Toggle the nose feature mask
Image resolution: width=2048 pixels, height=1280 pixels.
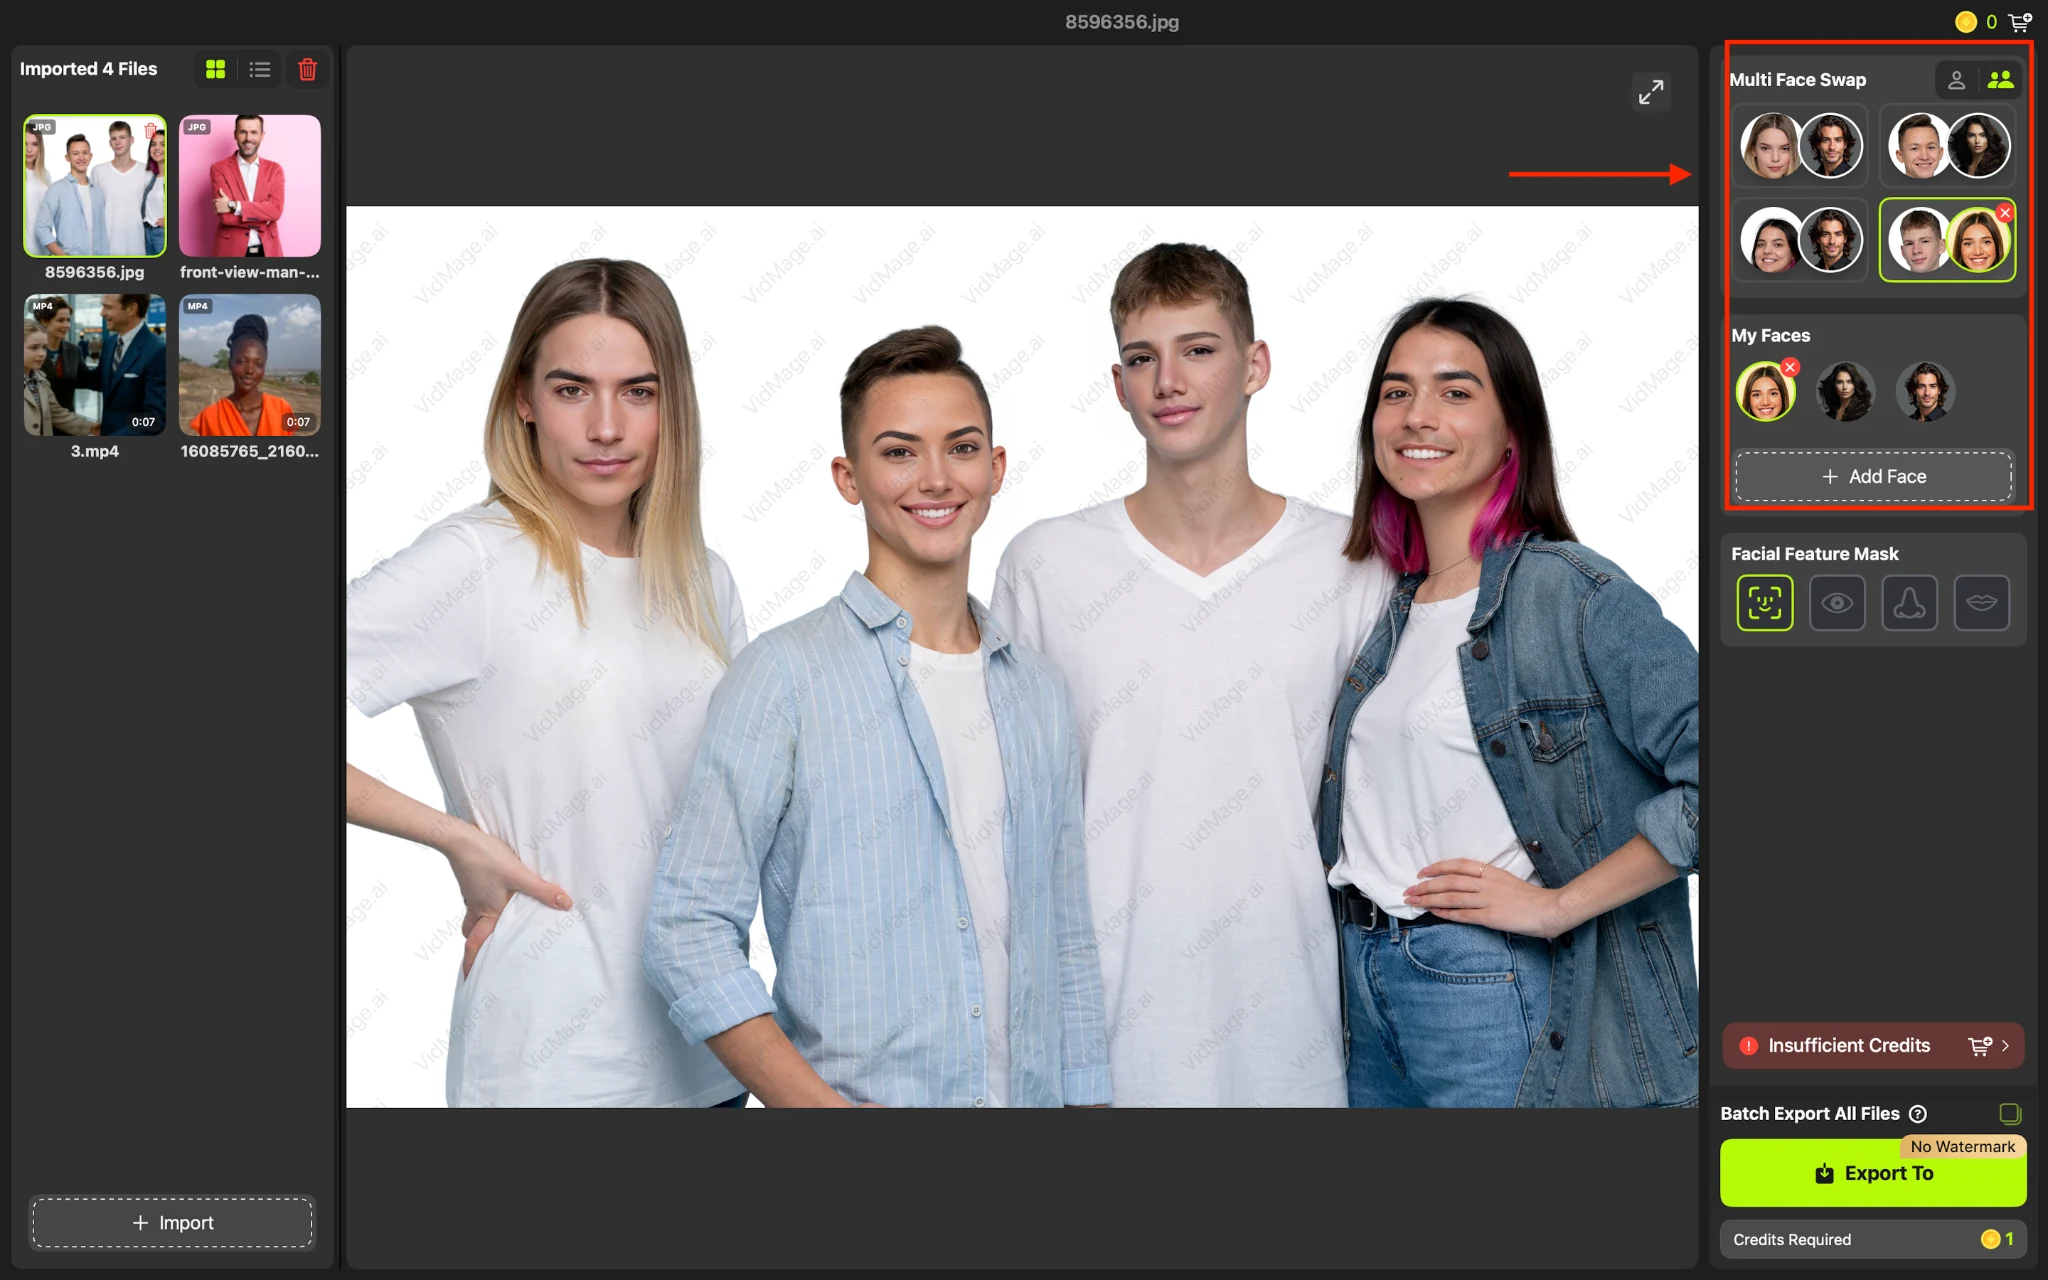pos(1909,603)
